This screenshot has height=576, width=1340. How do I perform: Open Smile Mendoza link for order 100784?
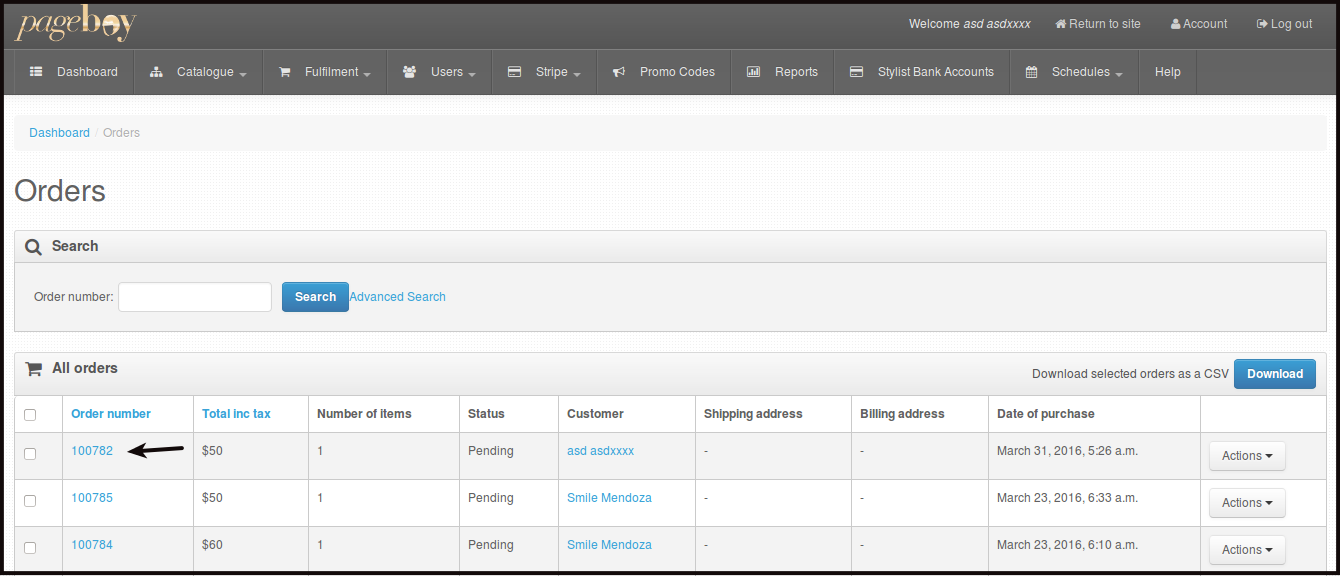tap(609, 545)
